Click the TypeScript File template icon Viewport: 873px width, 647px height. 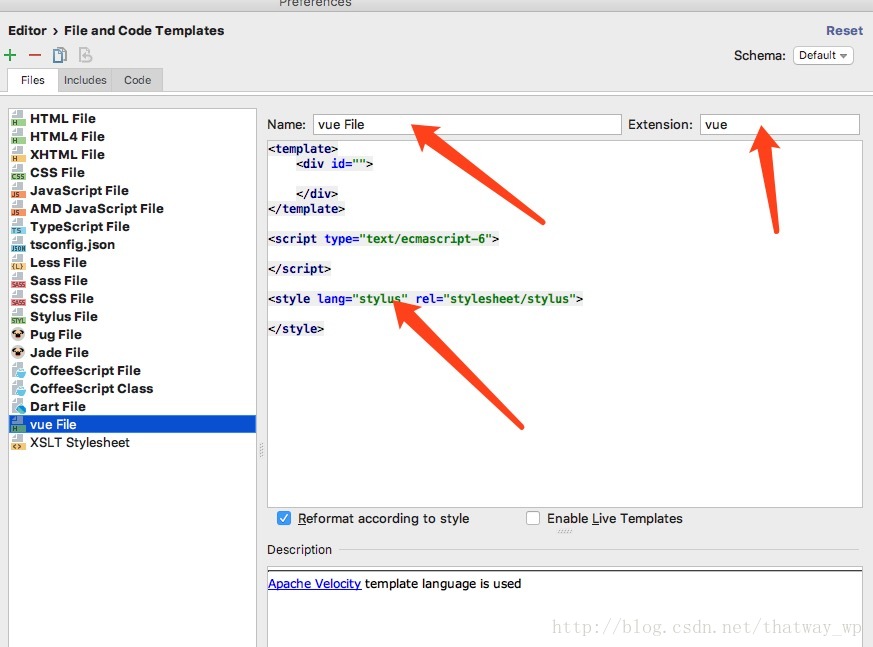(18, 227)
